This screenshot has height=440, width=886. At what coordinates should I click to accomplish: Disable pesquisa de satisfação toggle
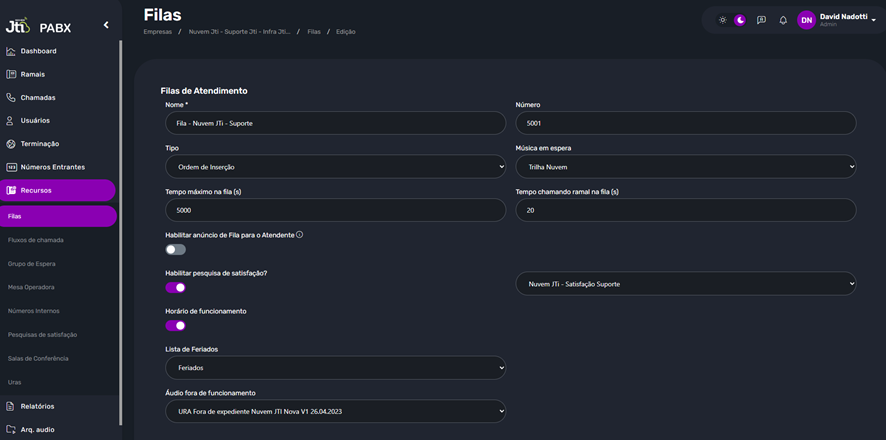tap(176, 287)
